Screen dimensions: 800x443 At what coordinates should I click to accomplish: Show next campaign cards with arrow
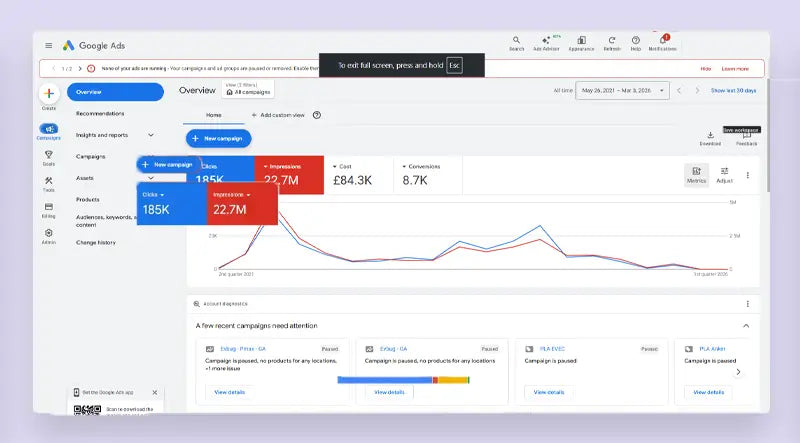click(x=738, y=372)
